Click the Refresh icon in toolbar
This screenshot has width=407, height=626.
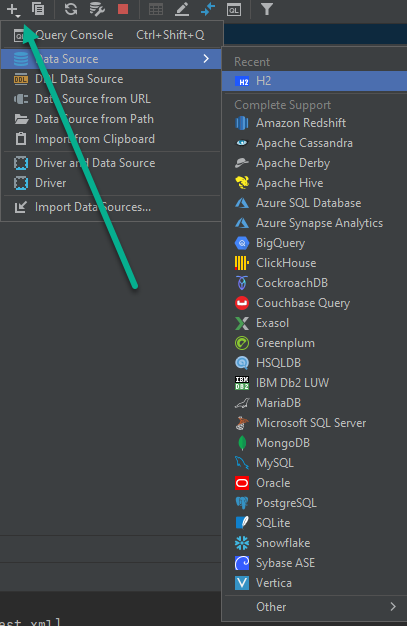click(71, 9)
